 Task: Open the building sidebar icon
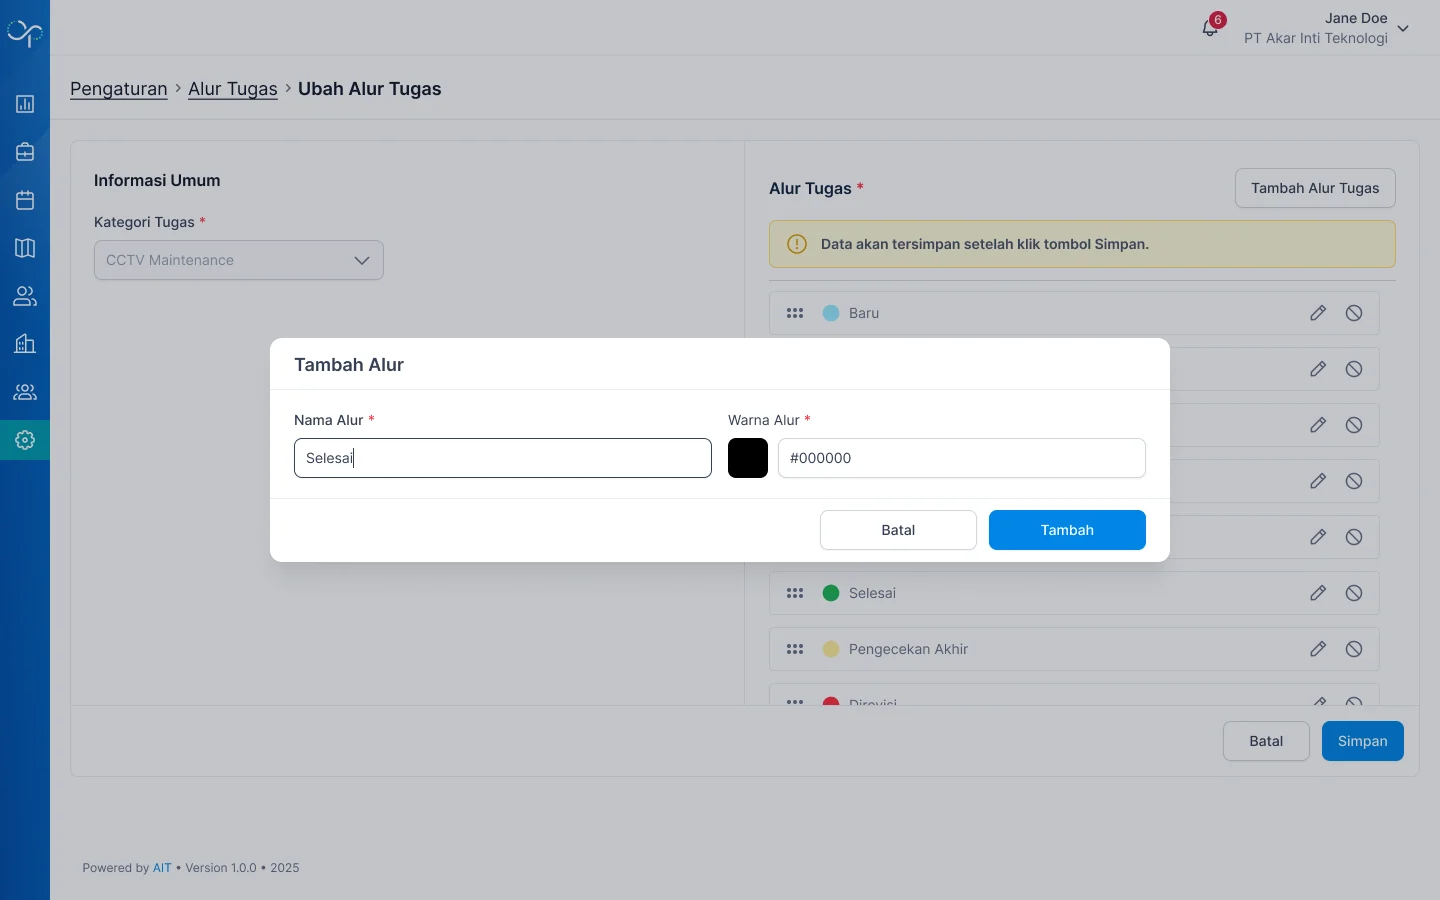pos(25,344)
